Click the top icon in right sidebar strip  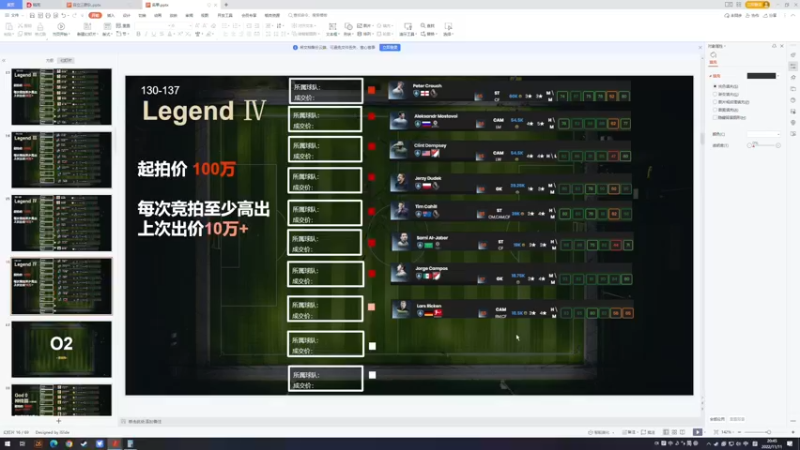click(x=793, y=55)
